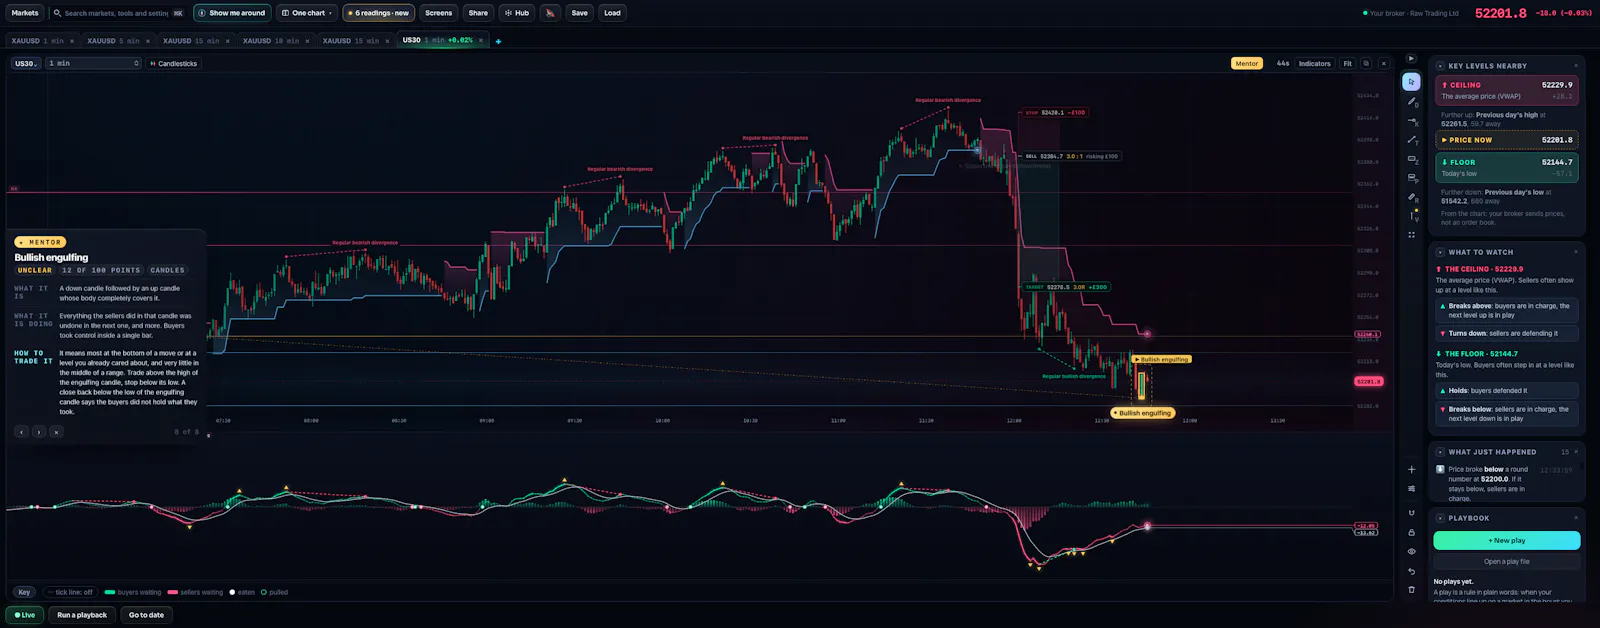Viewport: 1600px width, 628px height.
Task: Close the XAUUSD 10 min tab
Action: 308,41
